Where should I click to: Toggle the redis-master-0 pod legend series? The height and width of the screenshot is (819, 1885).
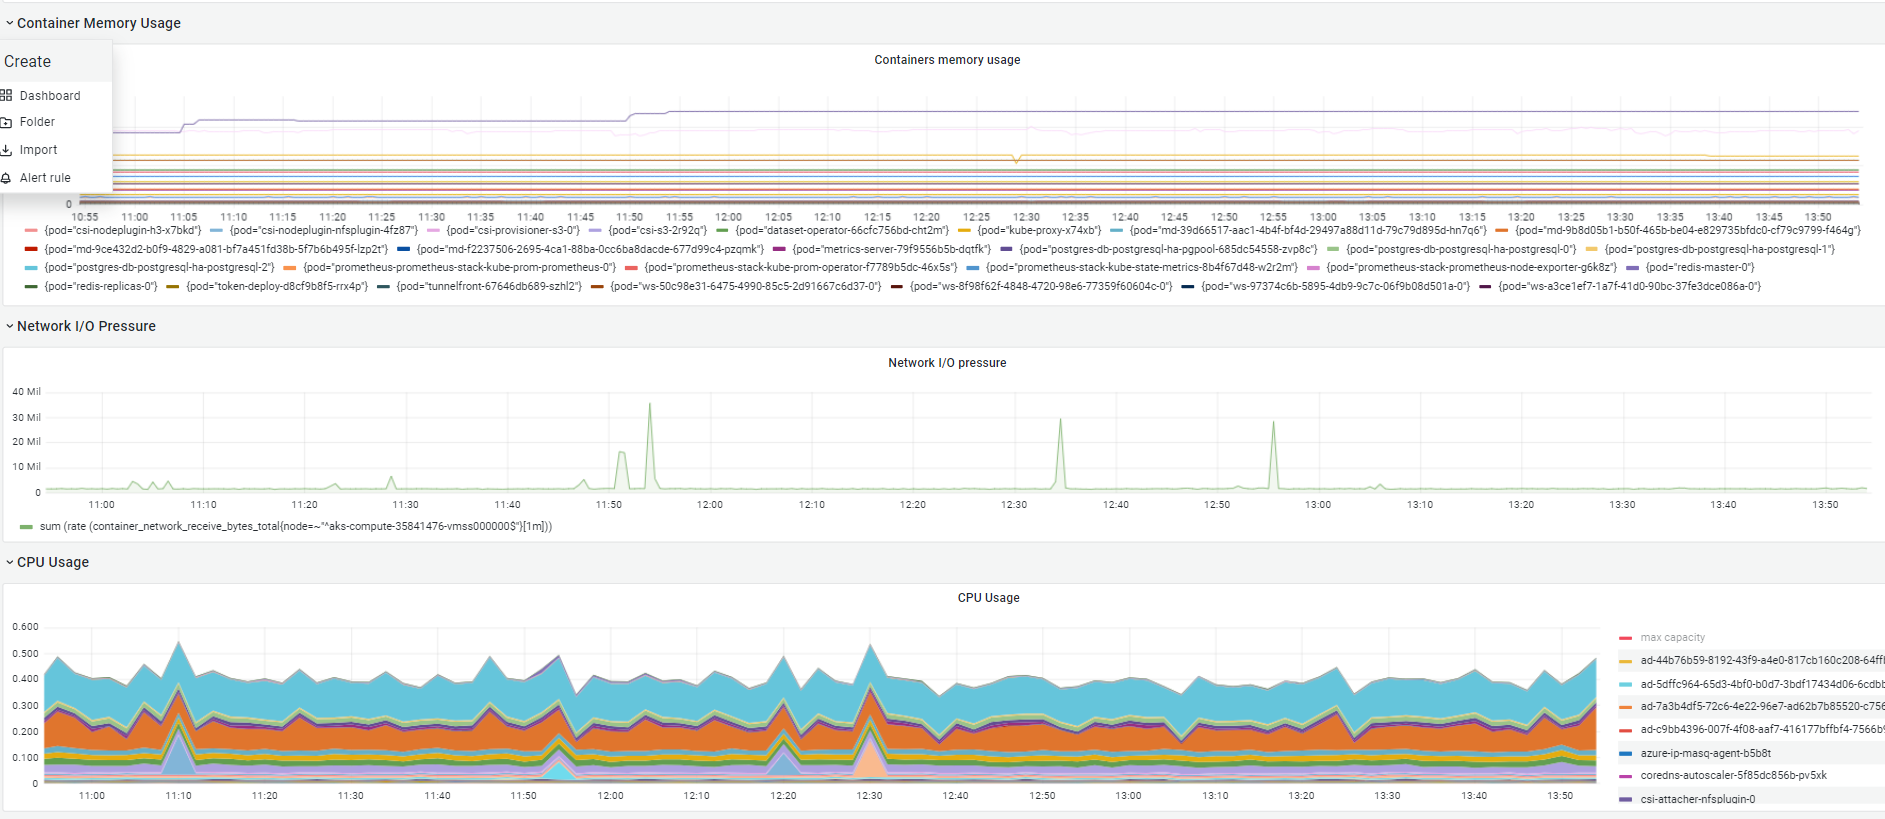1700,267
